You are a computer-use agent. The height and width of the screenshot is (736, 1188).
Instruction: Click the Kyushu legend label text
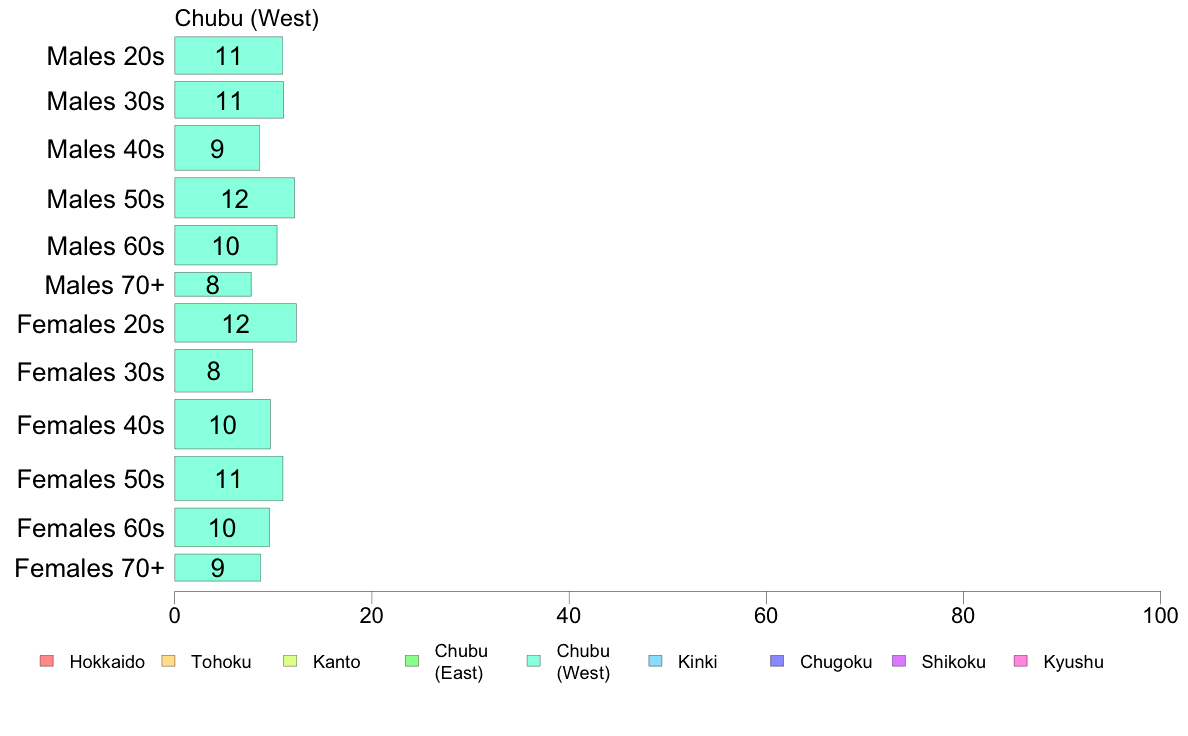[x=1073, y=662]
